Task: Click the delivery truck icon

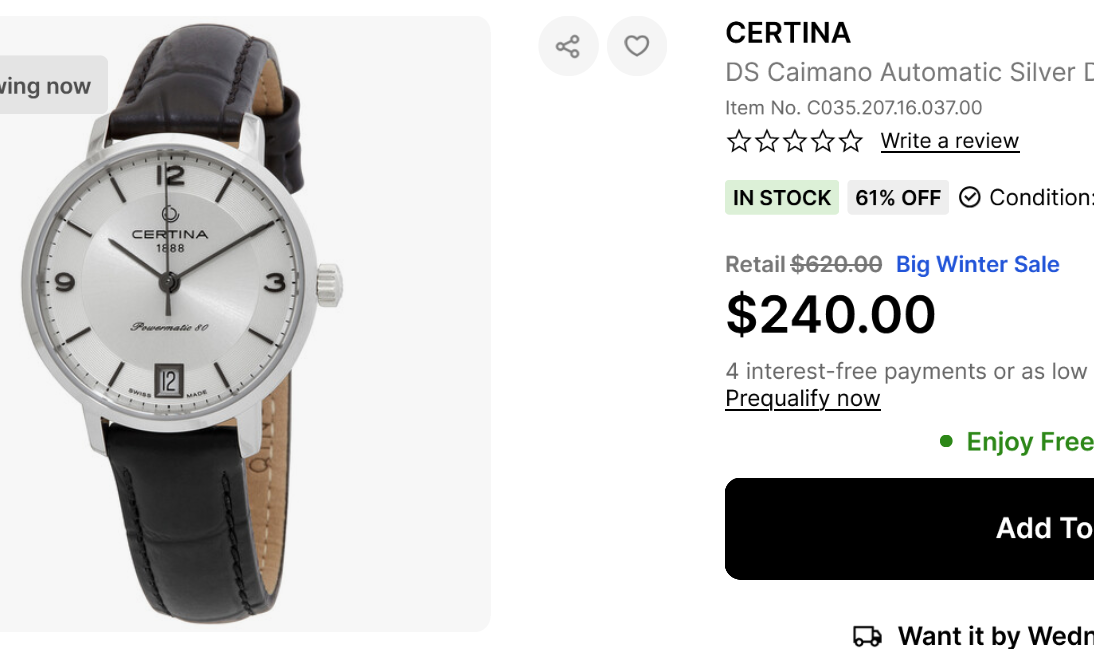Action: [867, 636]
